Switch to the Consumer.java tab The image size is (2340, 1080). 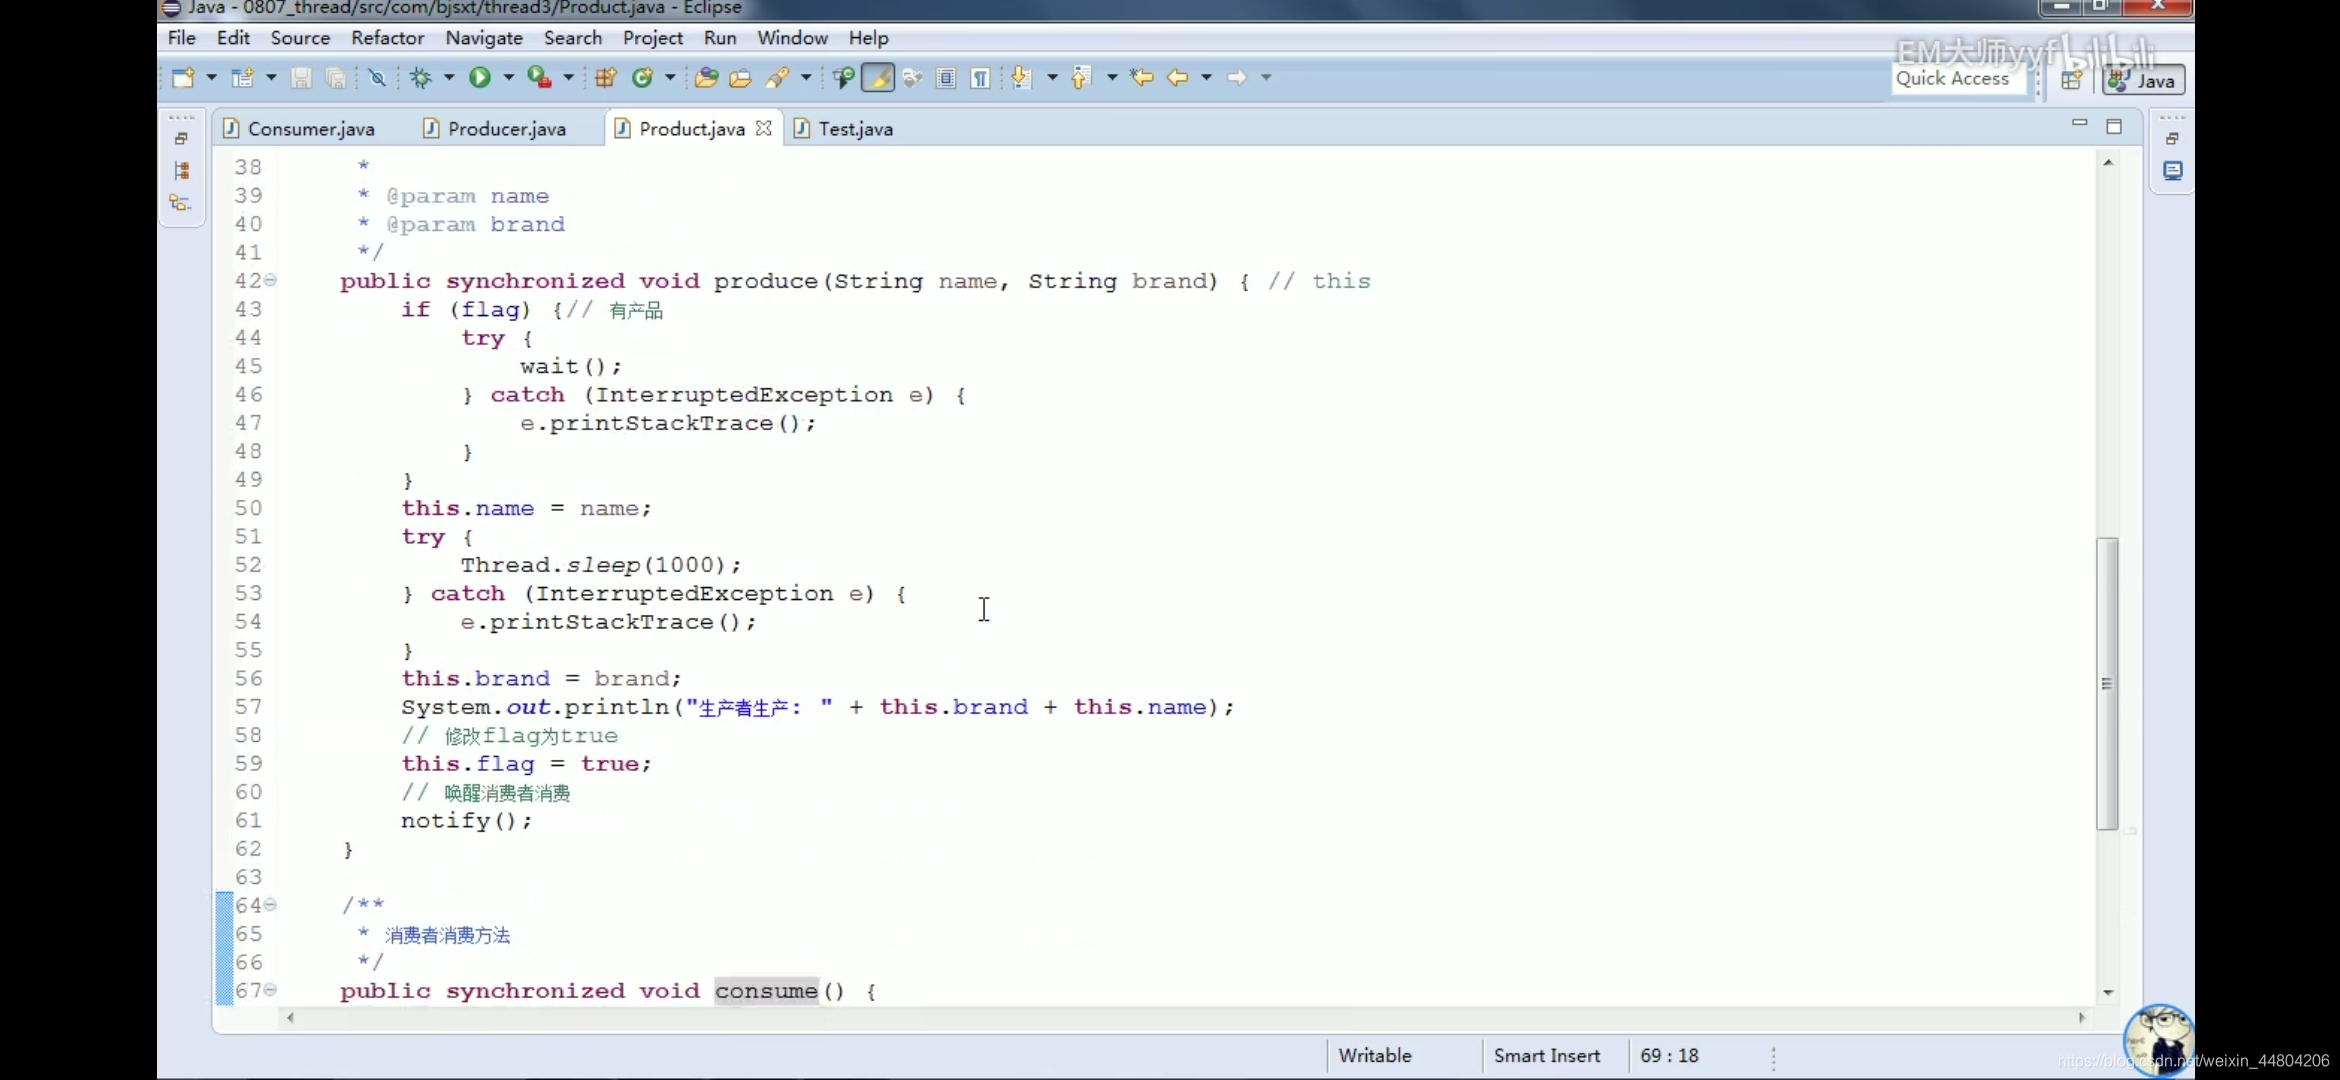tap(310, 129)
